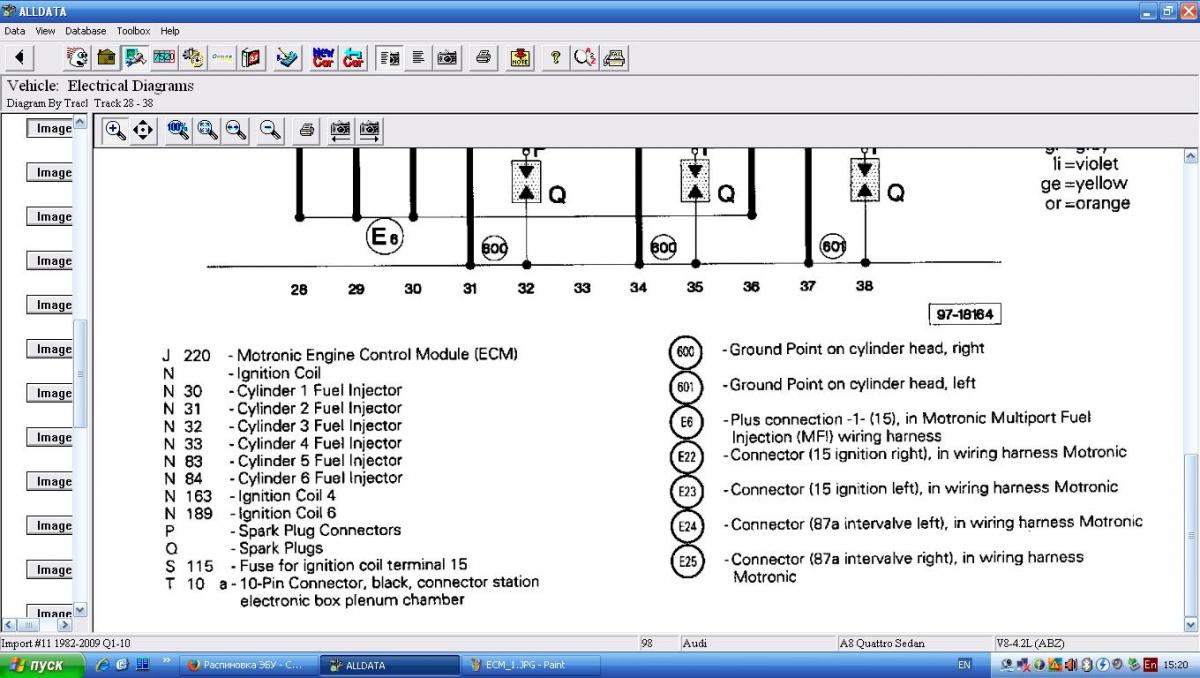Click the left panel scroll-up arrow
Screen dimensions: 1200x678
point(81,122)
